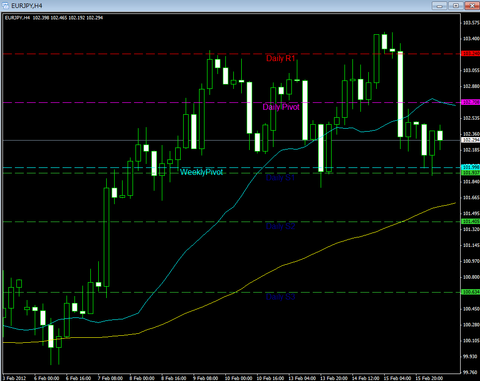Click the 103.055 price scale value
Image resolution: width=480 pixels, height=381 pixels.
coord(471,71)
